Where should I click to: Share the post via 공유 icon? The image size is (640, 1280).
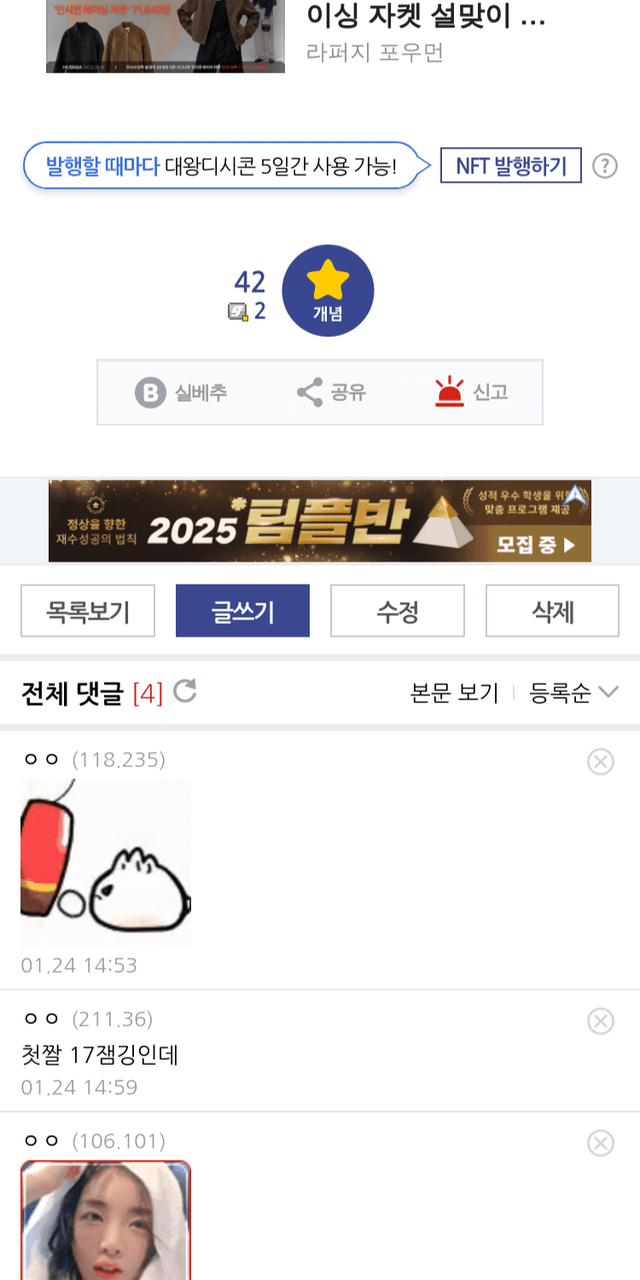click(x=310, y=392)
